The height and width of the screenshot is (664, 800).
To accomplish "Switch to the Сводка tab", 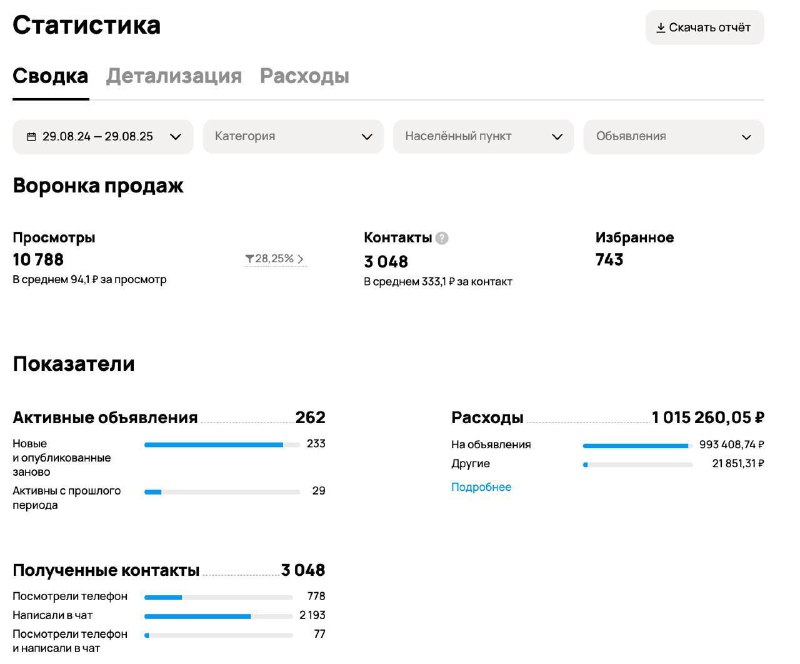I will coord(51,76).
